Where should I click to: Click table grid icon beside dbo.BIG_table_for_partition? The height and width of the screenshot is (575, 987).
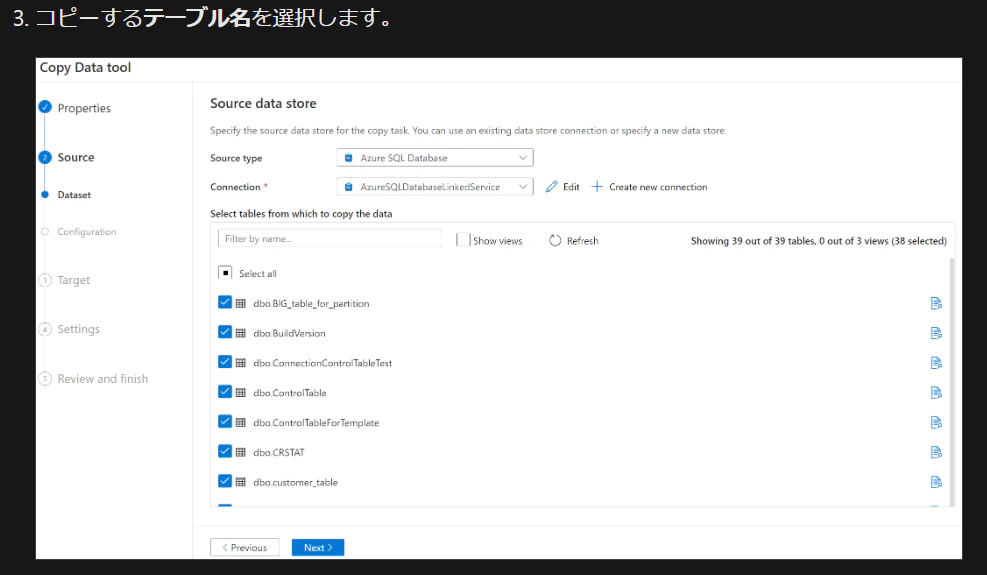(240, 304)
